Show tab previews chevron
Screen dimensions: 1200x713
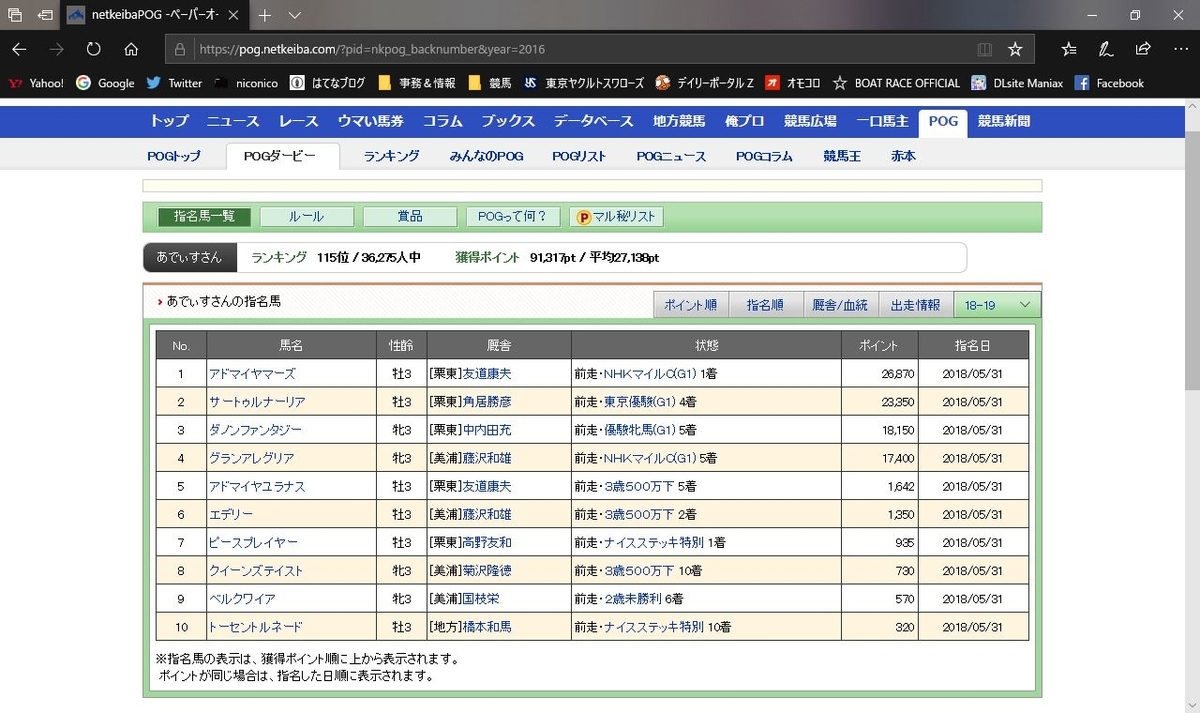click(x=295, y=16)
